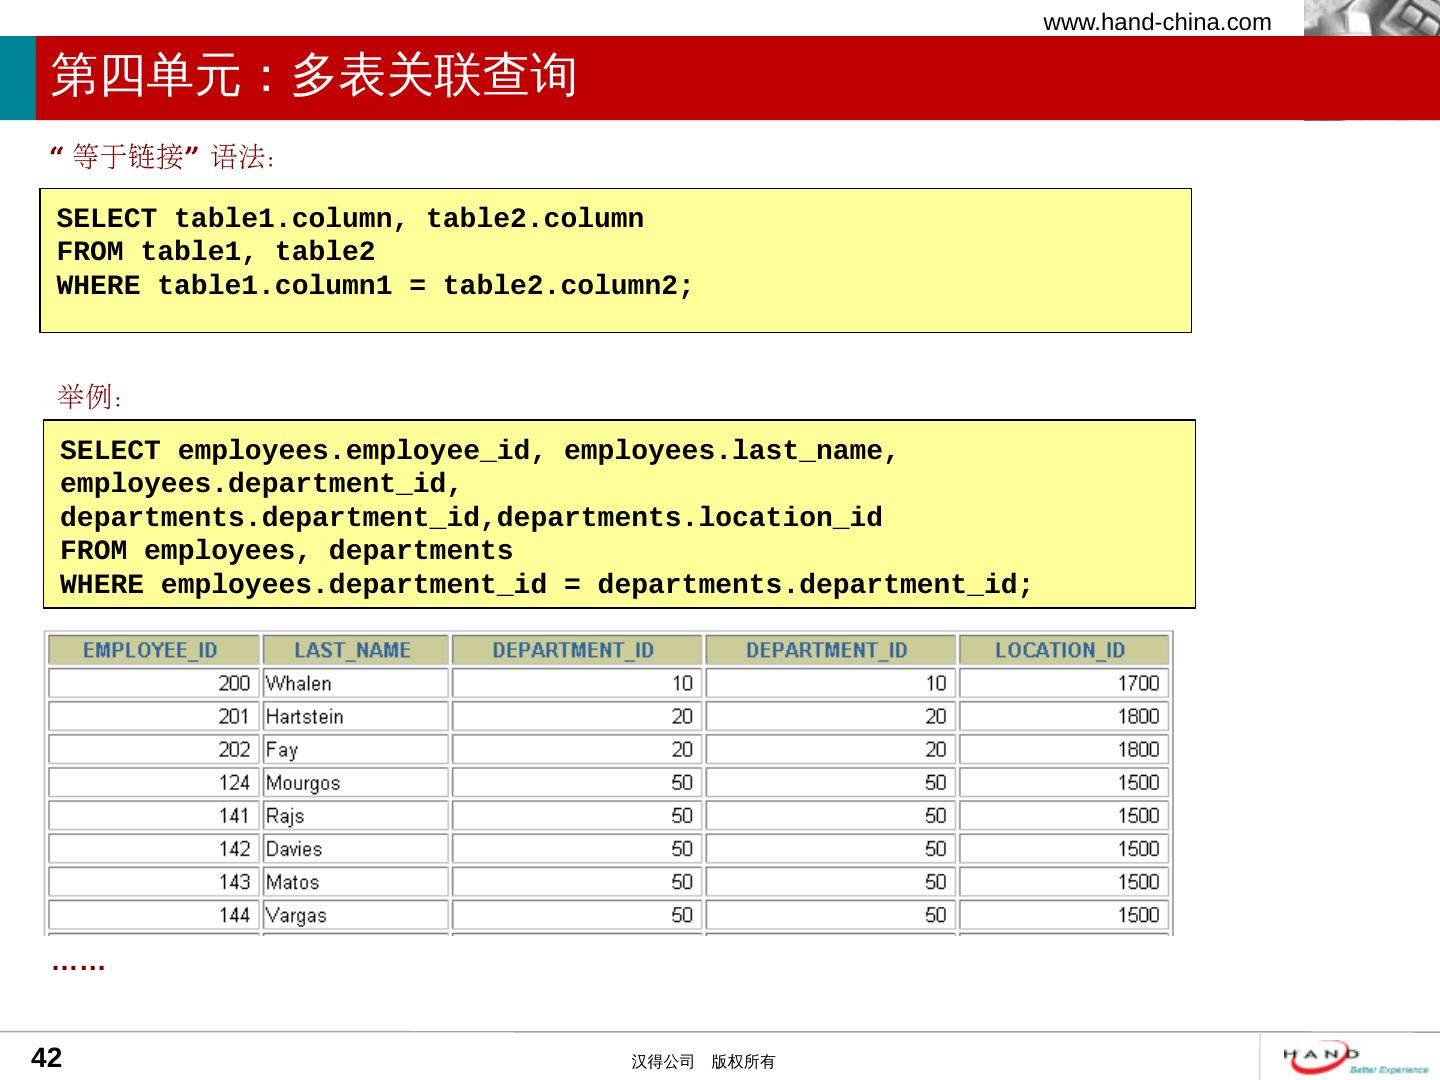Click the LOCATION_ID column header

[x=1062, y=651]
